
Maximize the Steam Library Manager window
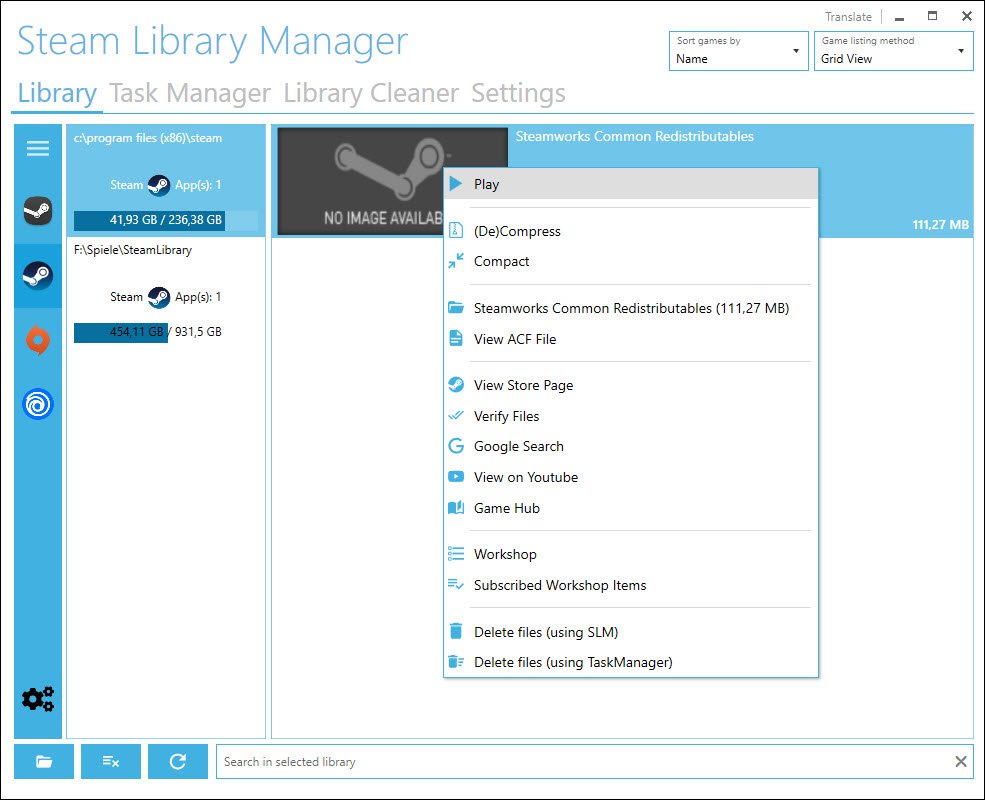coord(933,16)
